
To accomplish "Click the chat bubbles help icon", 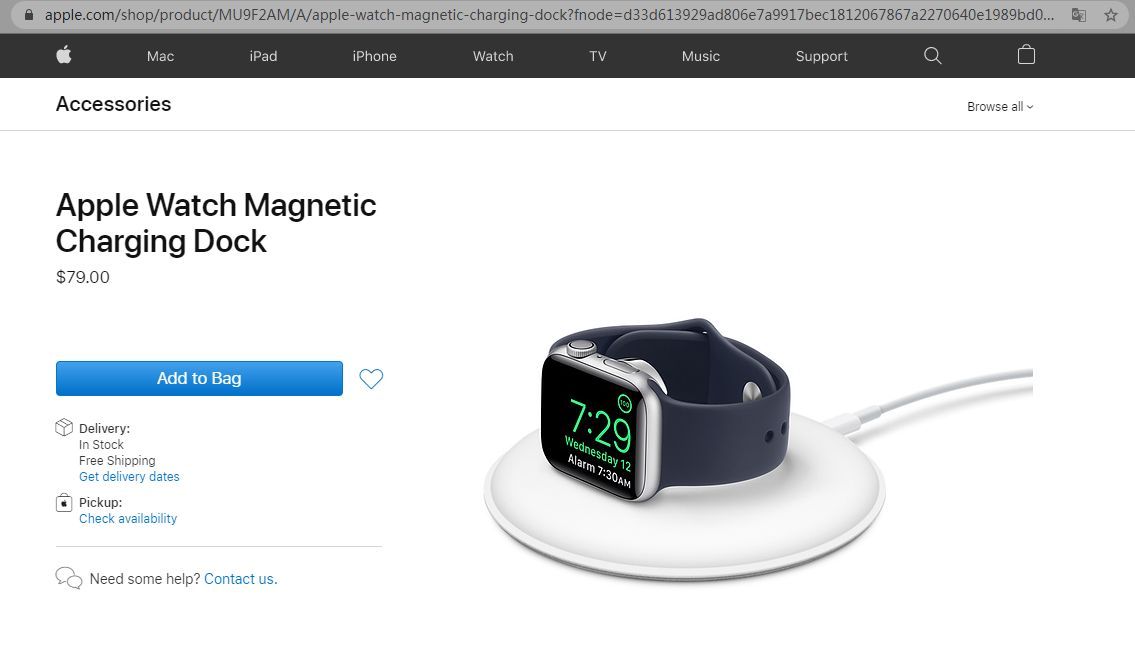I will [69, 578].
